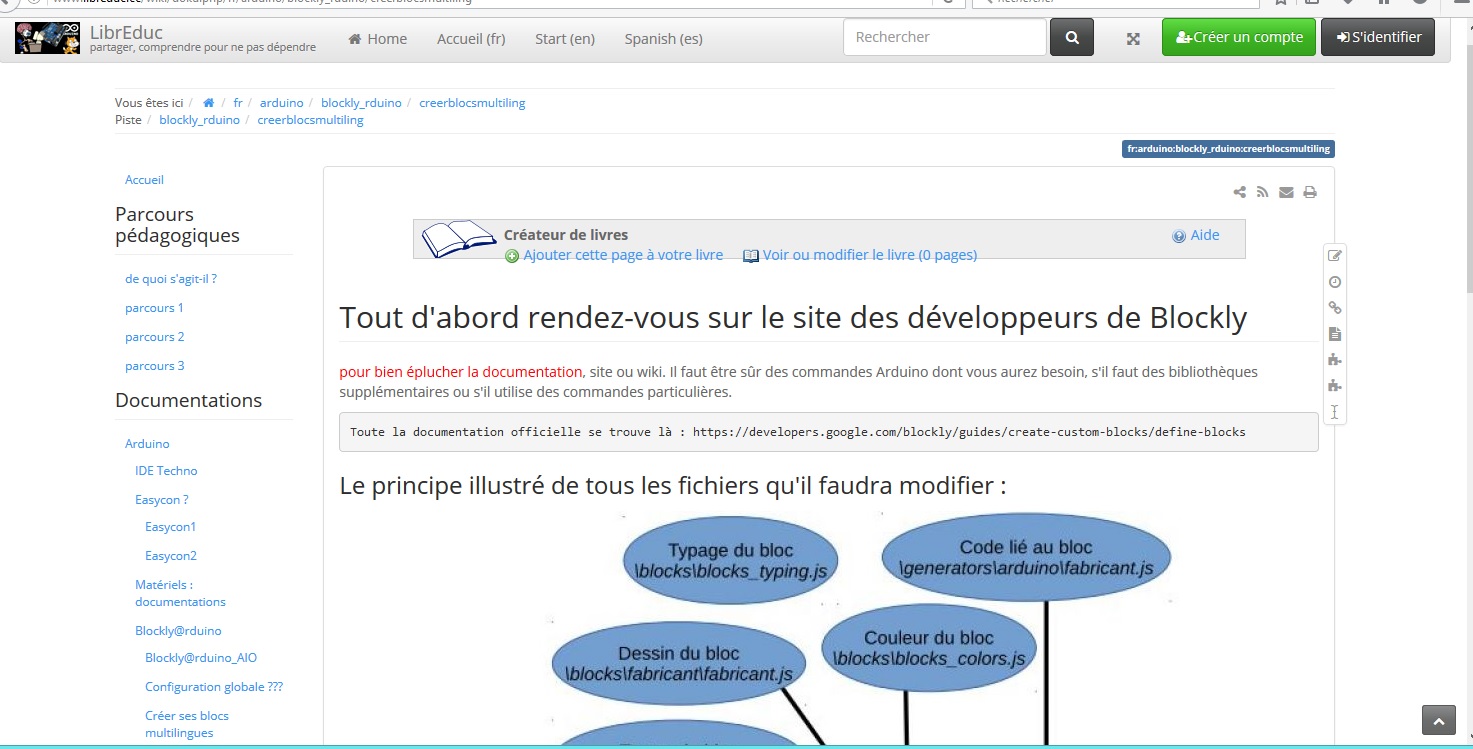Open Start (en) in navbar
The width and height of the screenshot is (1473, 749).
click(565, 39)
